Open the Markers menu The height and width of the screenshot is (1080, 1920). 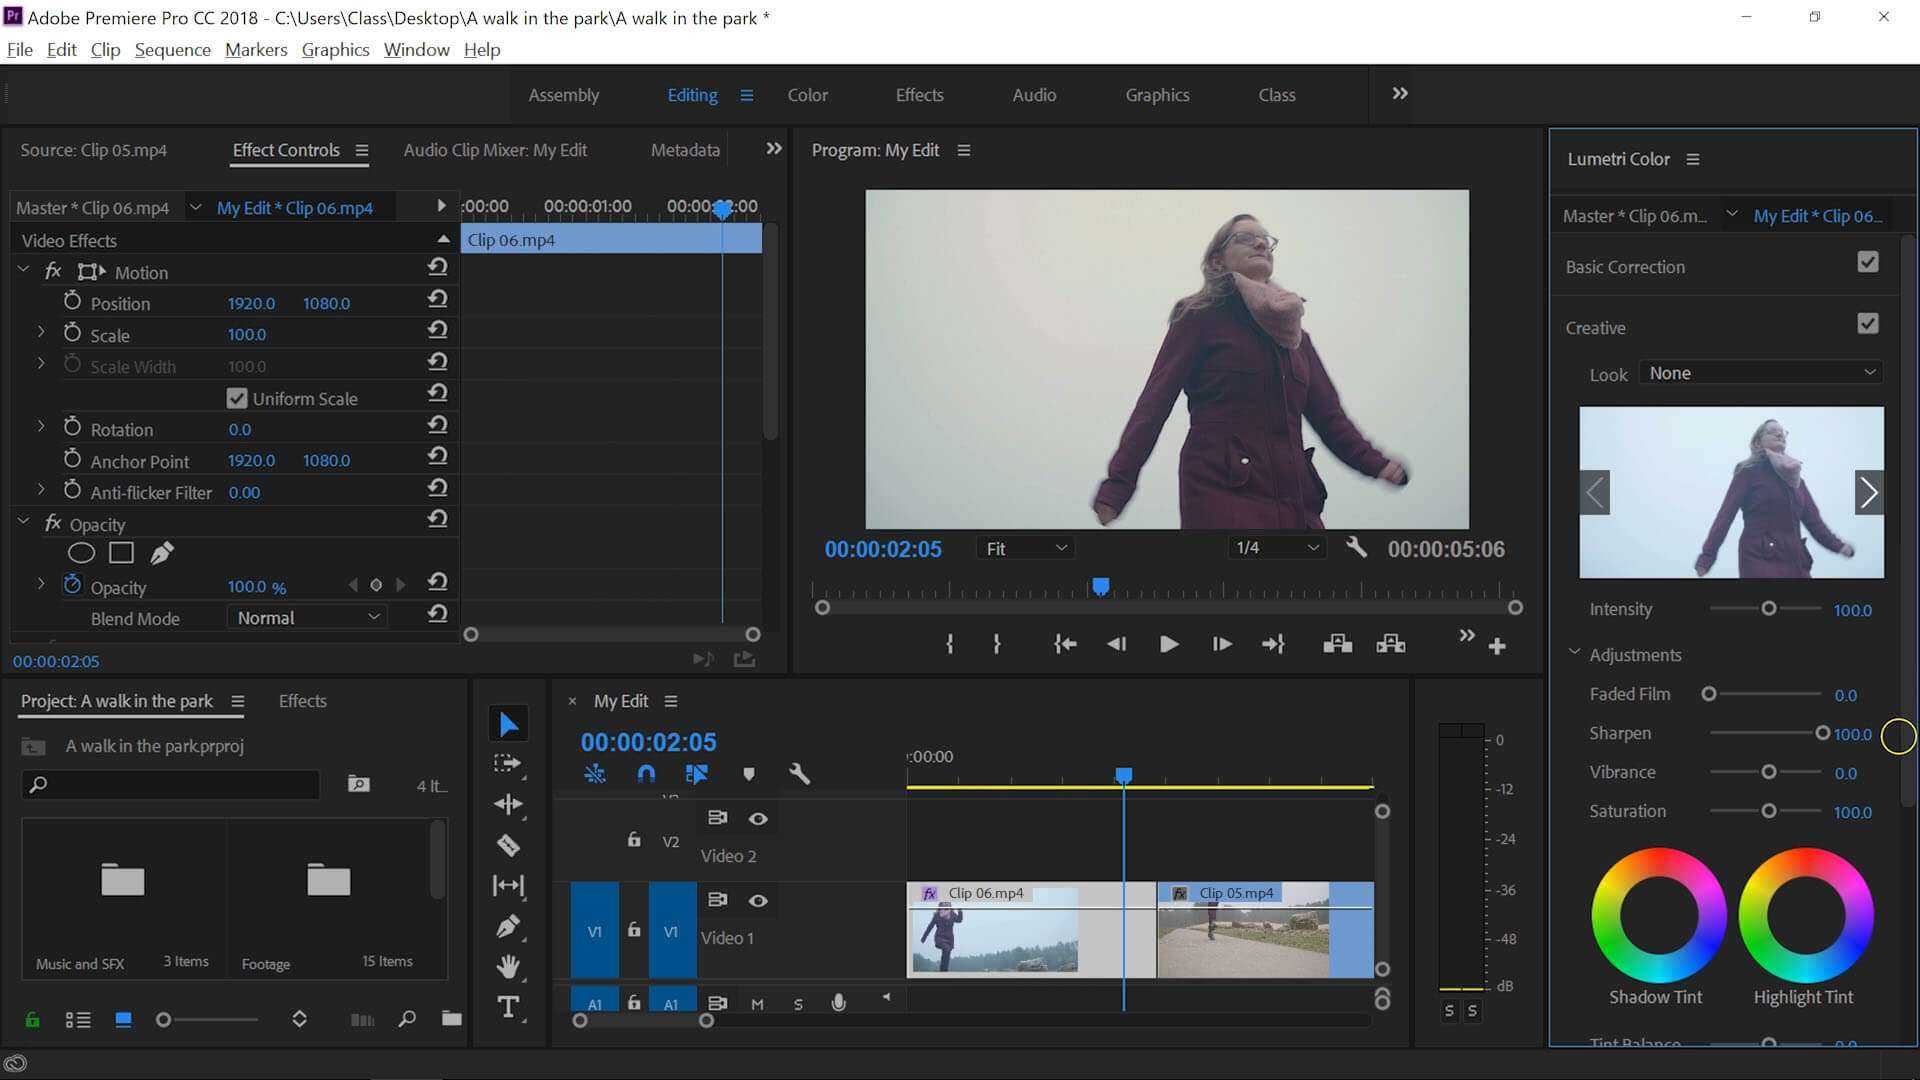click(x=256, y=49)
